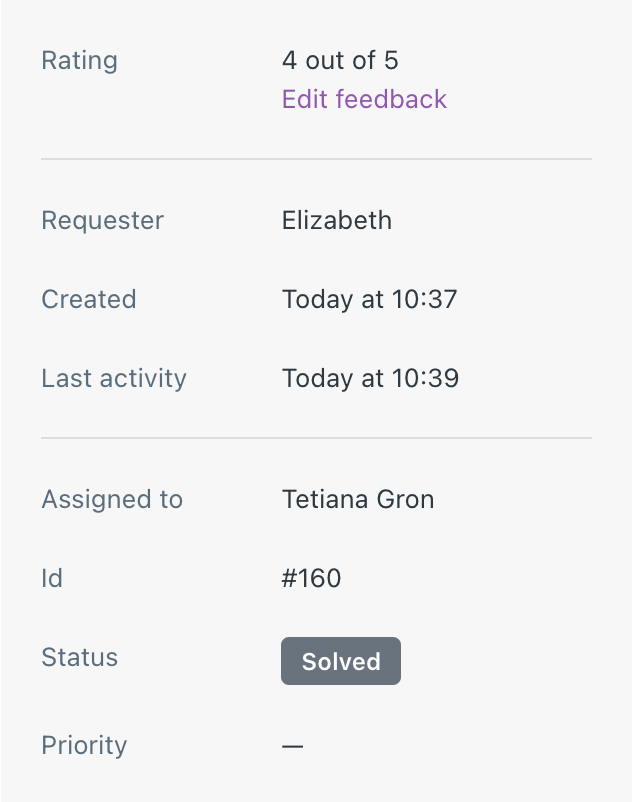Viewport: 633px width, 802px height.
Task: Click the Rating label
Action: [79, 60]
